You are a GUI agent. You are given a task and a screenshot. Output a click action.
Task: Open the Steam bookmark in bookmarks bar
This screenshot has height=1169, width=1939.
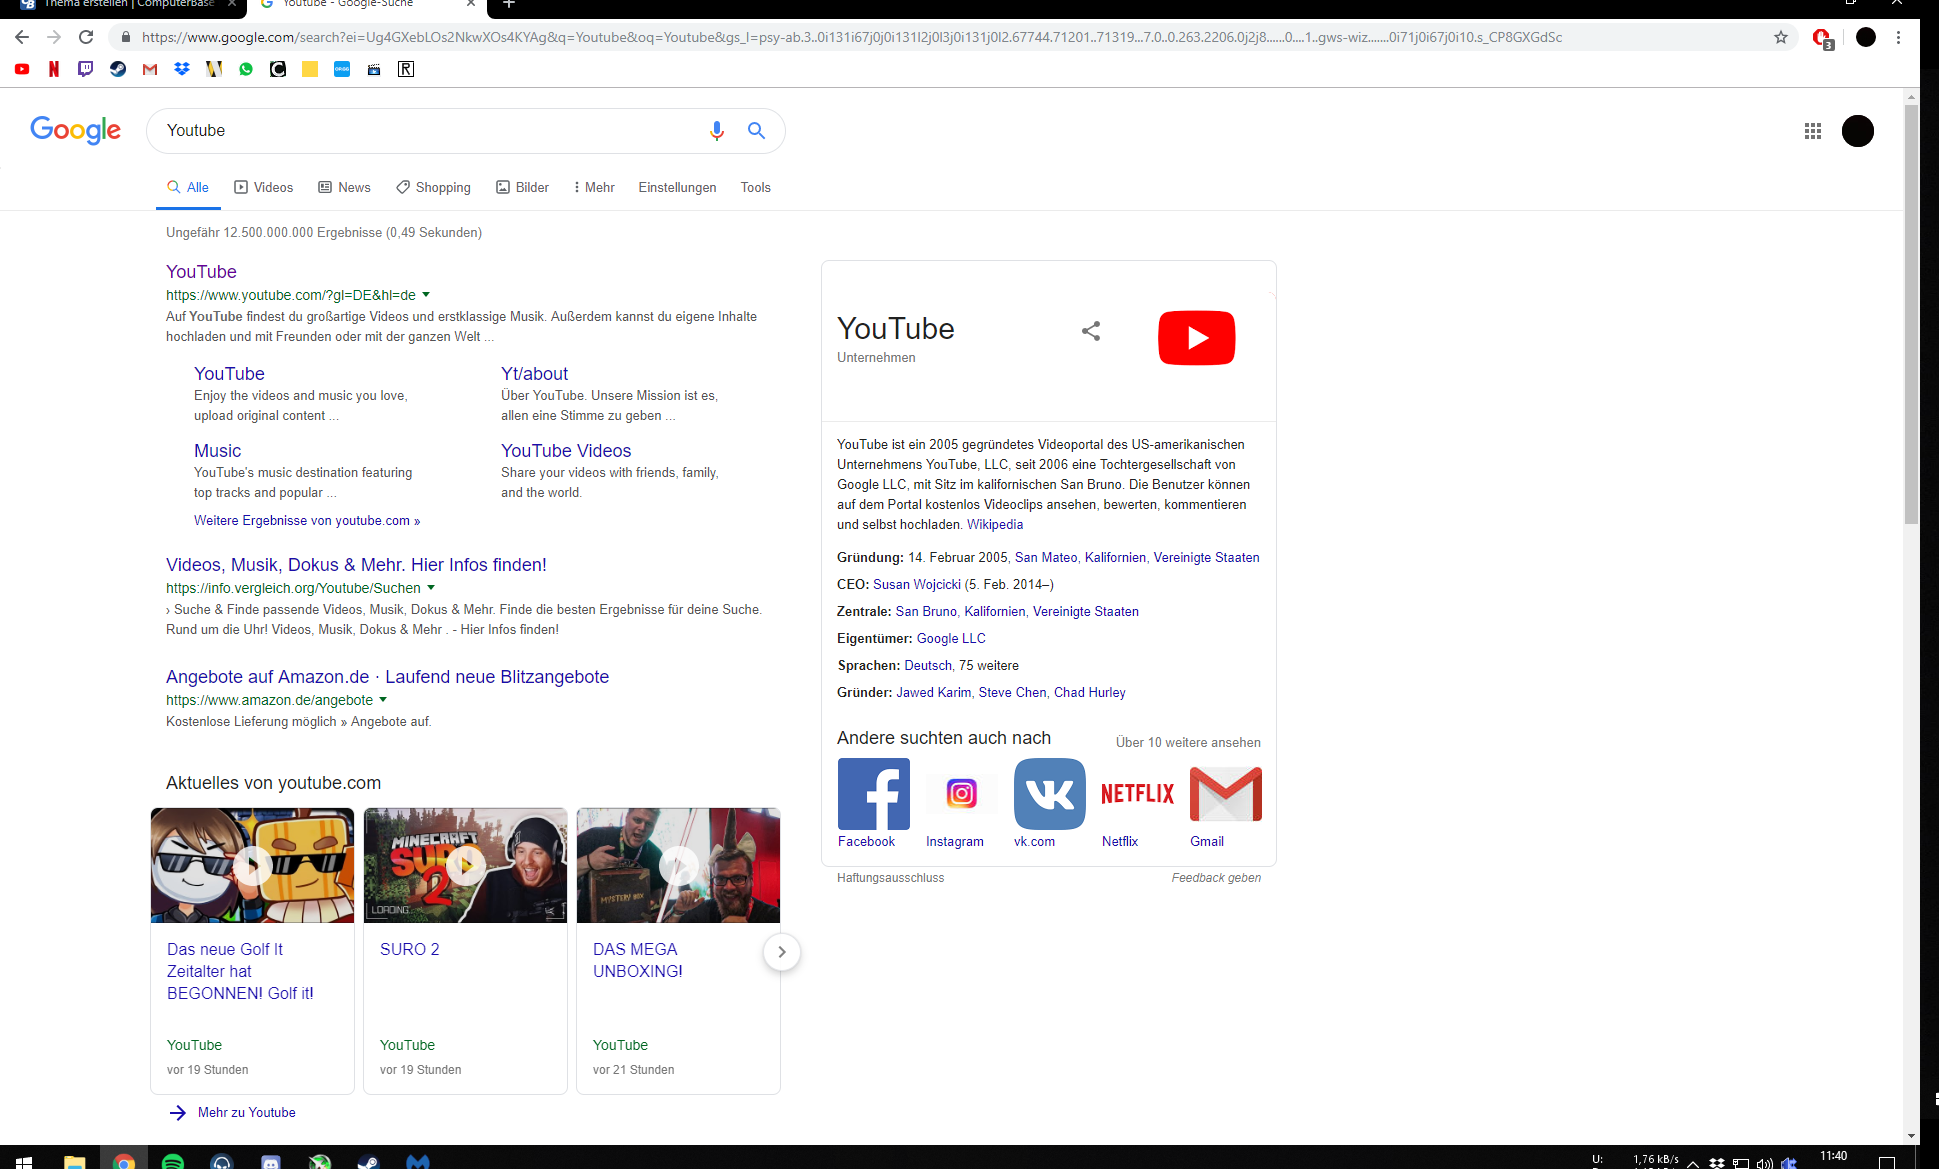(118, 69)
